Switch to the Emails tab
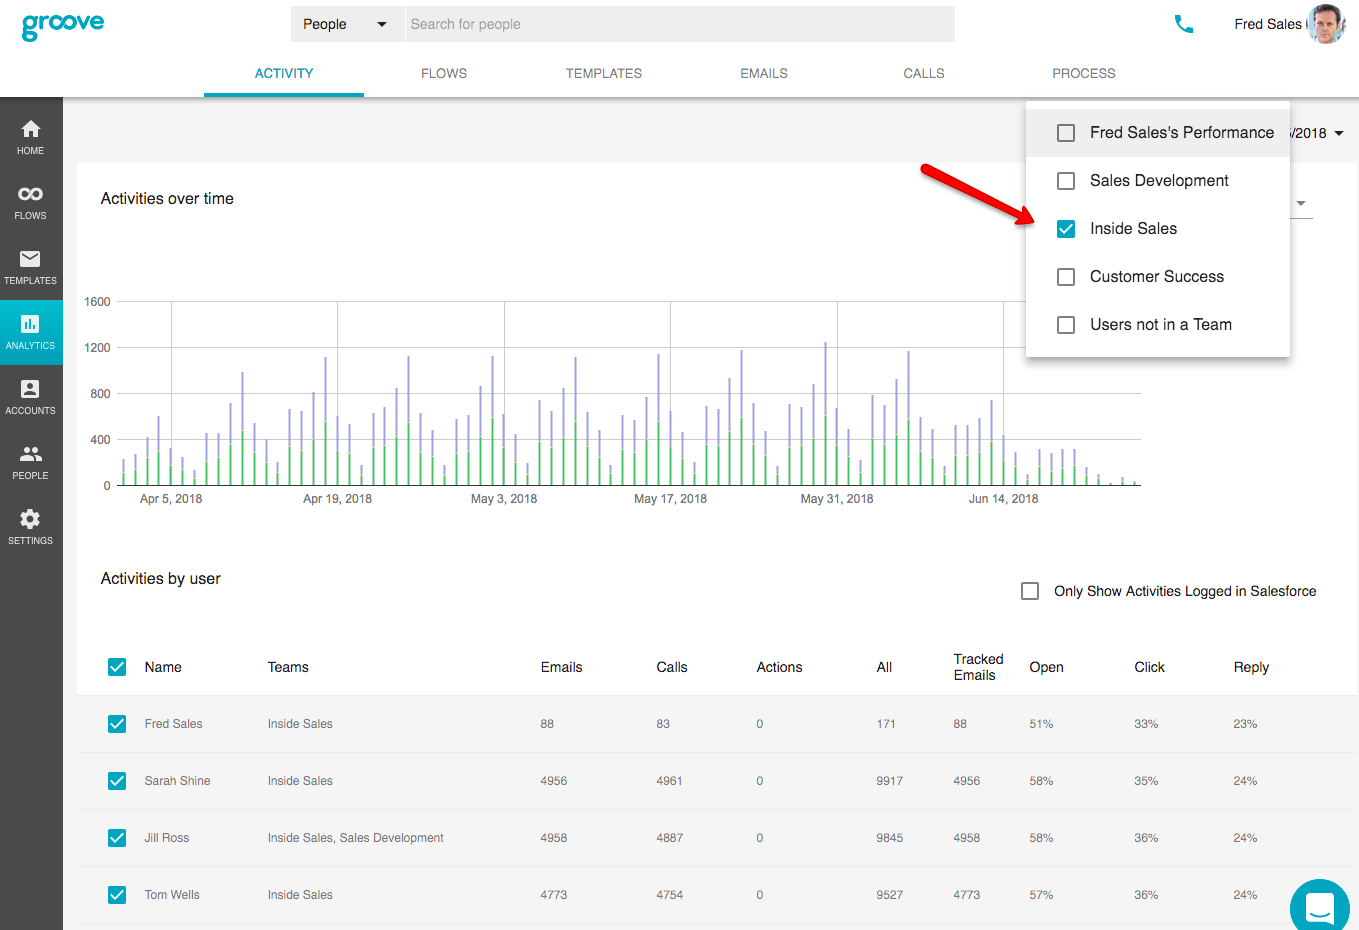Screen dimensions: 1359x930 pos(764,73)
